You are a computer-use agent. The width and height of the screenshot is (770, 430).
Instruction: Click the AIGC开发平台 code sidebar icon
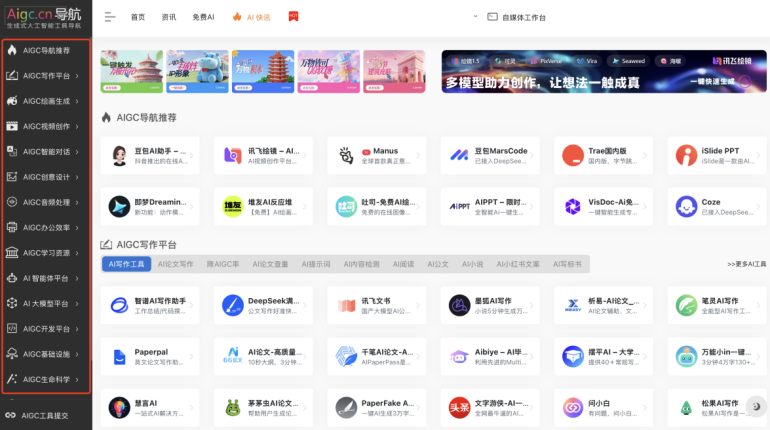pos(12,328)
